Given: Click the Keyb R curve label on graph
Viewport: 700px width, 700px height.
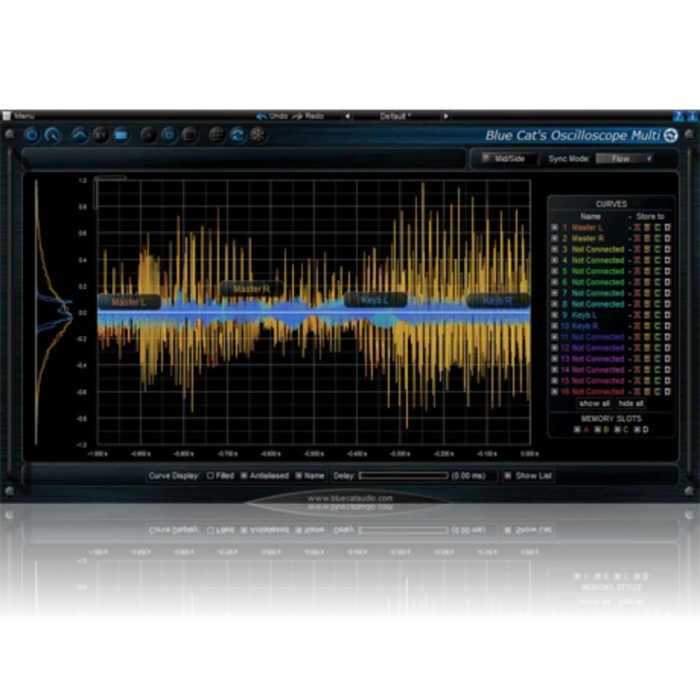Looking at the screenshot, I should (x=498, y=301).
